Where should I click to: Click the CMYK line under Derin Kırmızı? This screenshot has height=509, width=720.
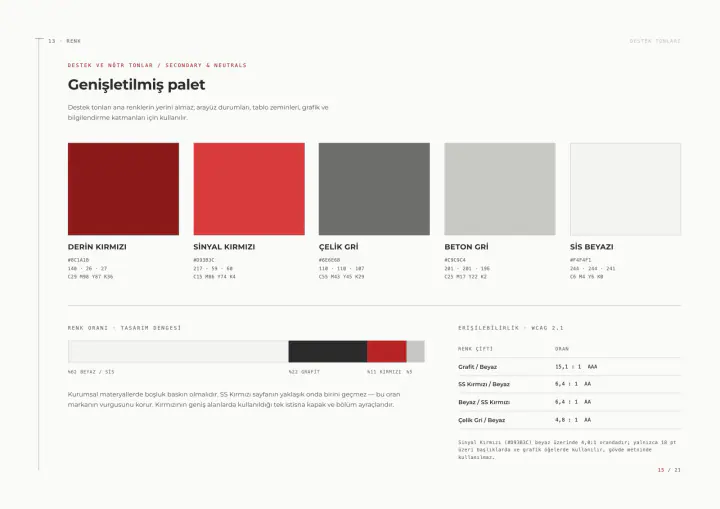(x=90, y=277)
